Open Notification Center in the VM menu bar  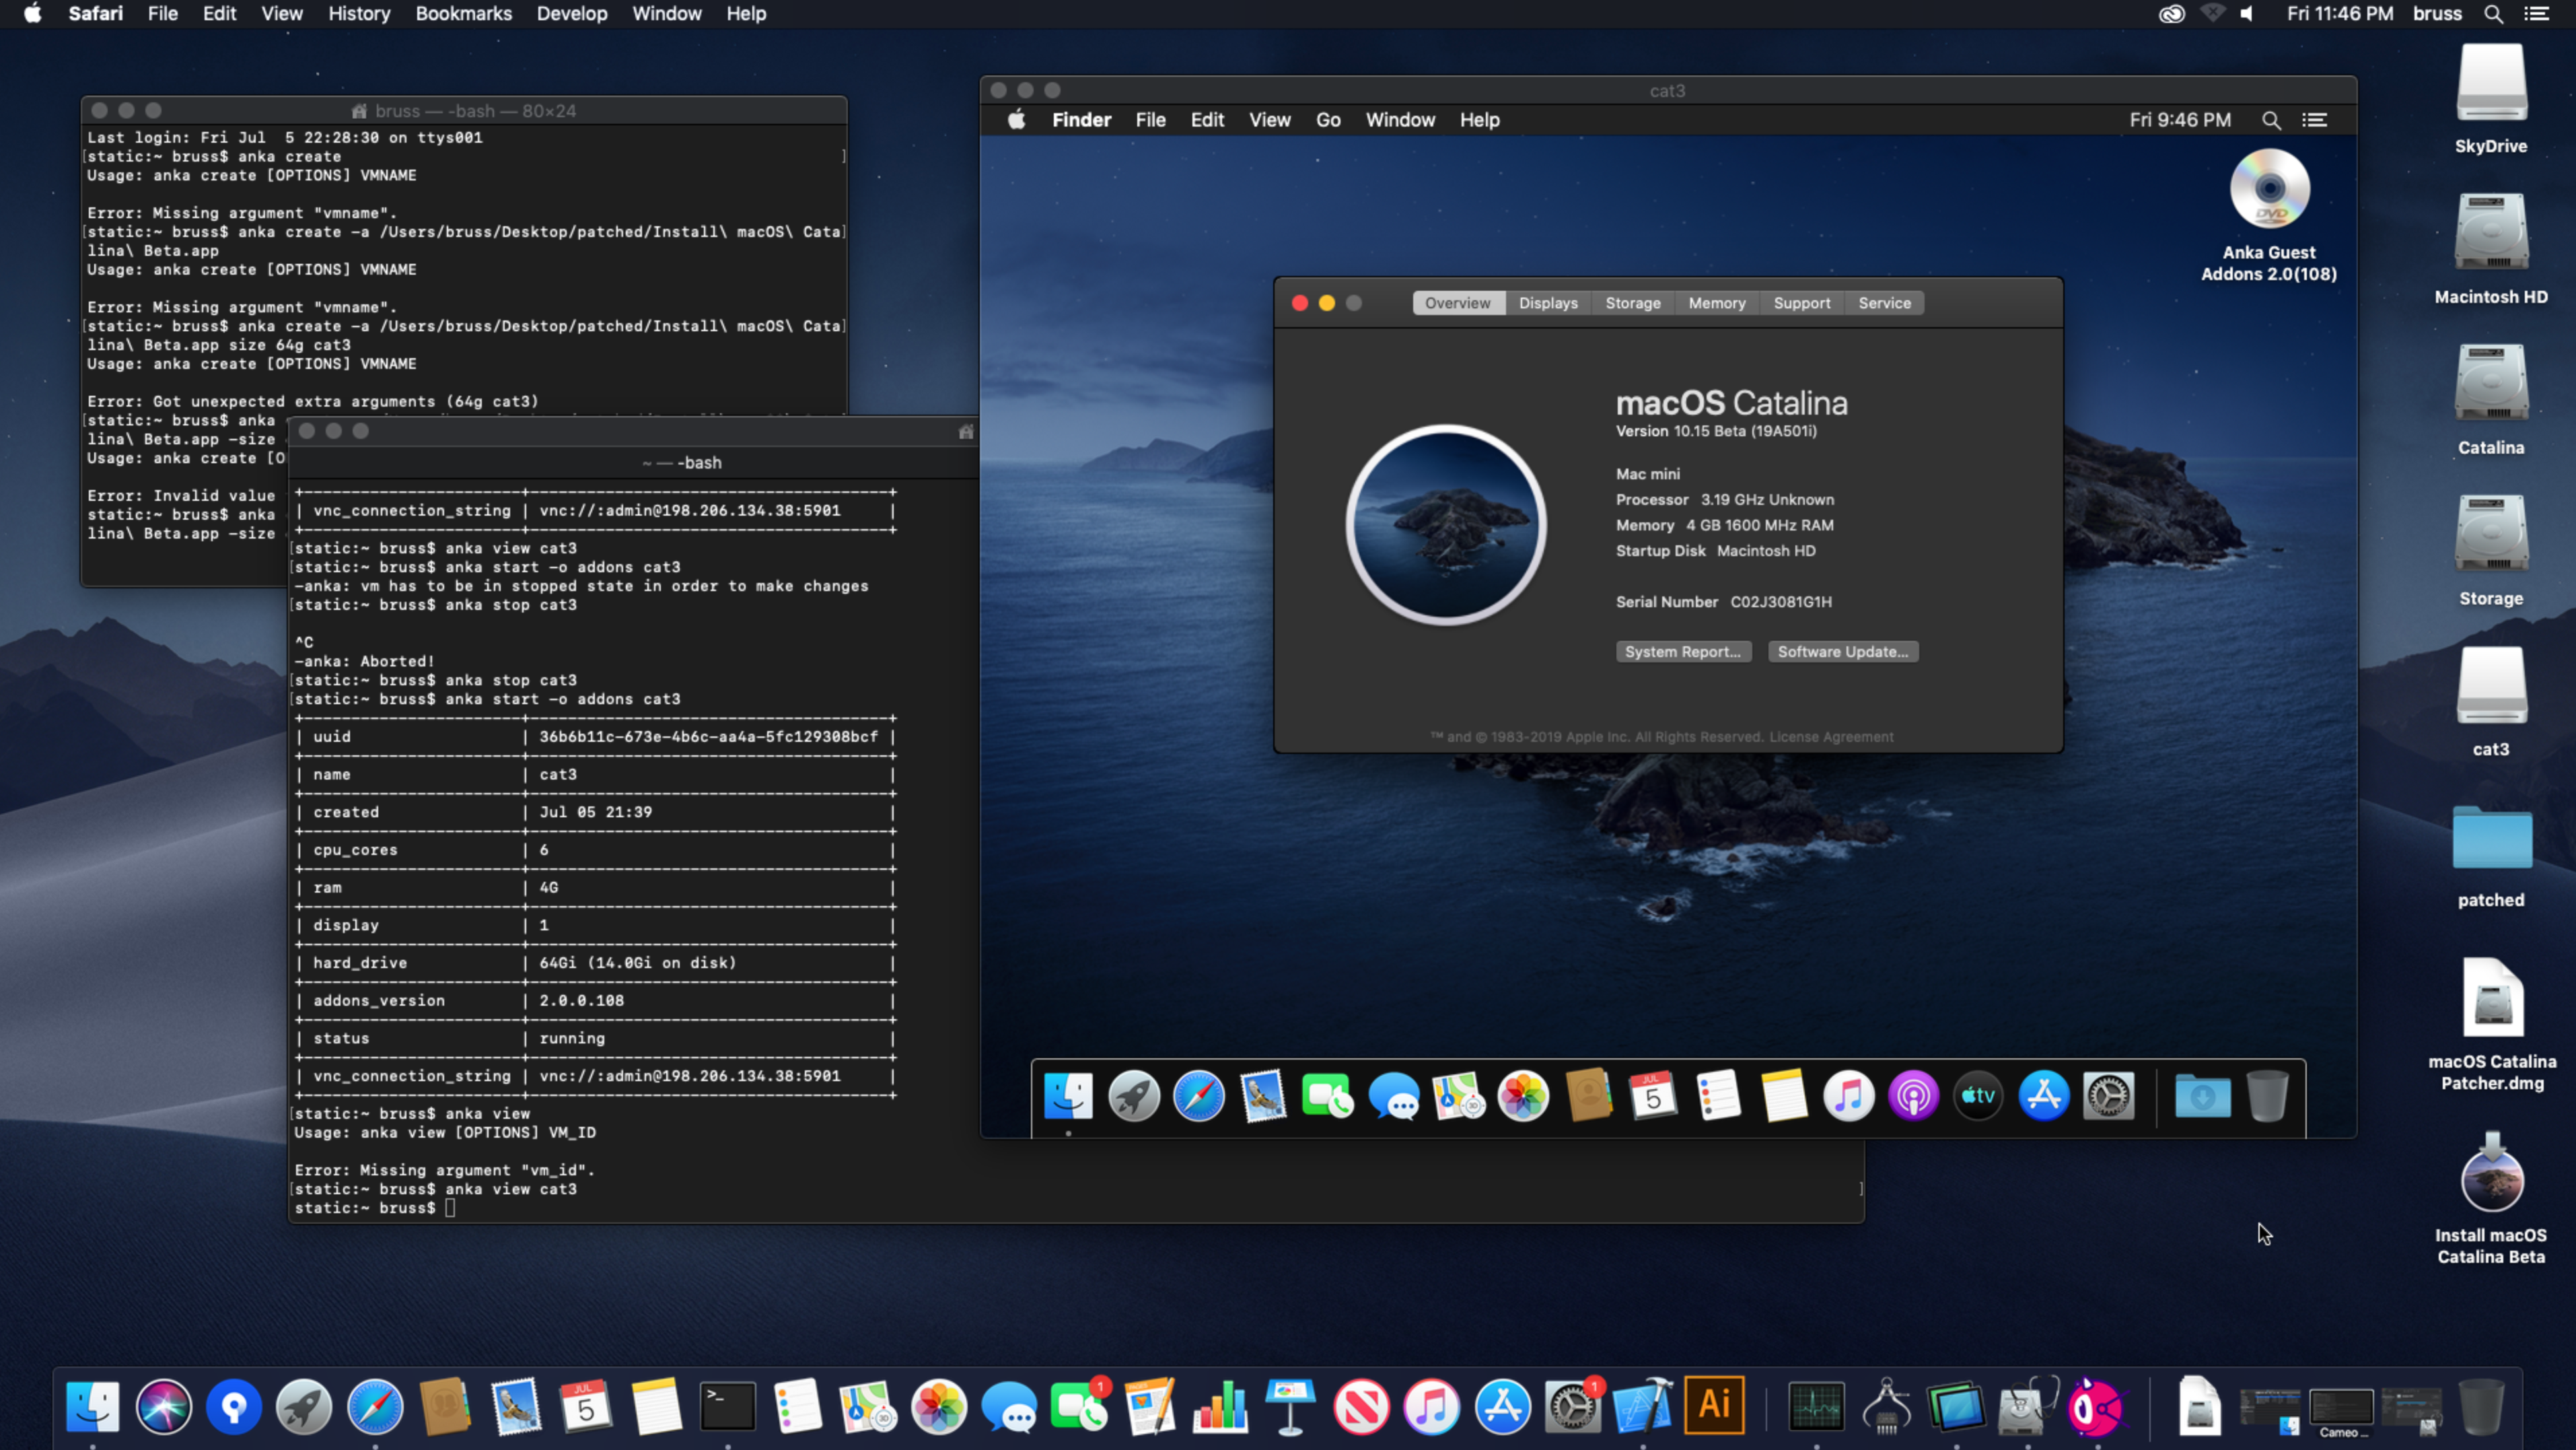click(x=2314, y=120)
